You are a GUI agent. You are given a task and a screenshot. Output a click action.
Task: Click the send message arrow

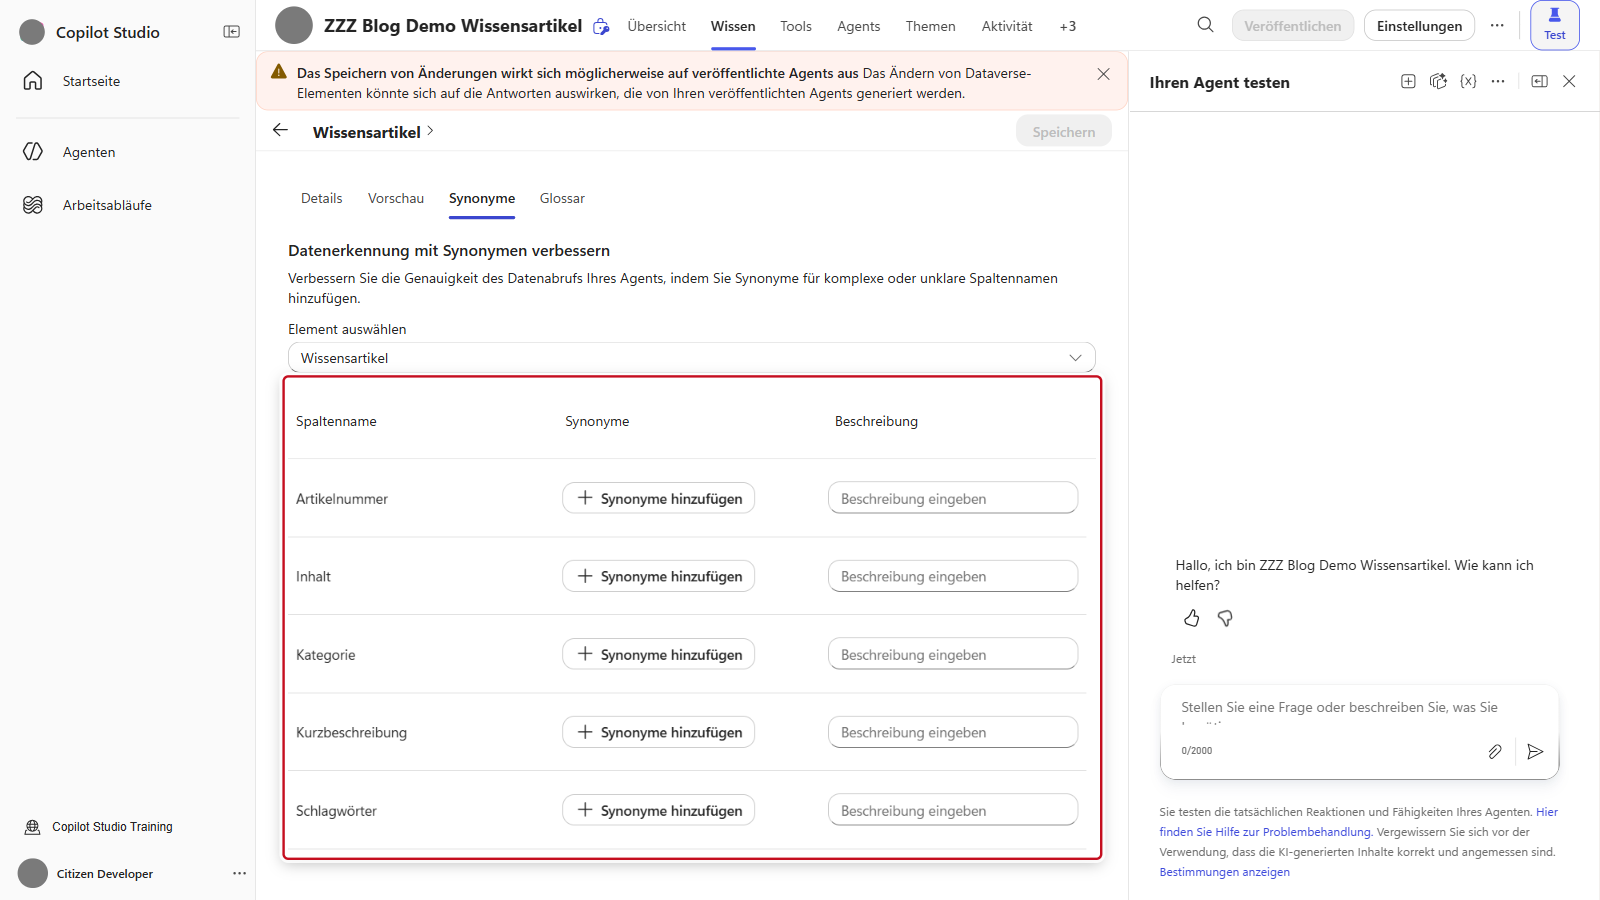point(1535,751)
